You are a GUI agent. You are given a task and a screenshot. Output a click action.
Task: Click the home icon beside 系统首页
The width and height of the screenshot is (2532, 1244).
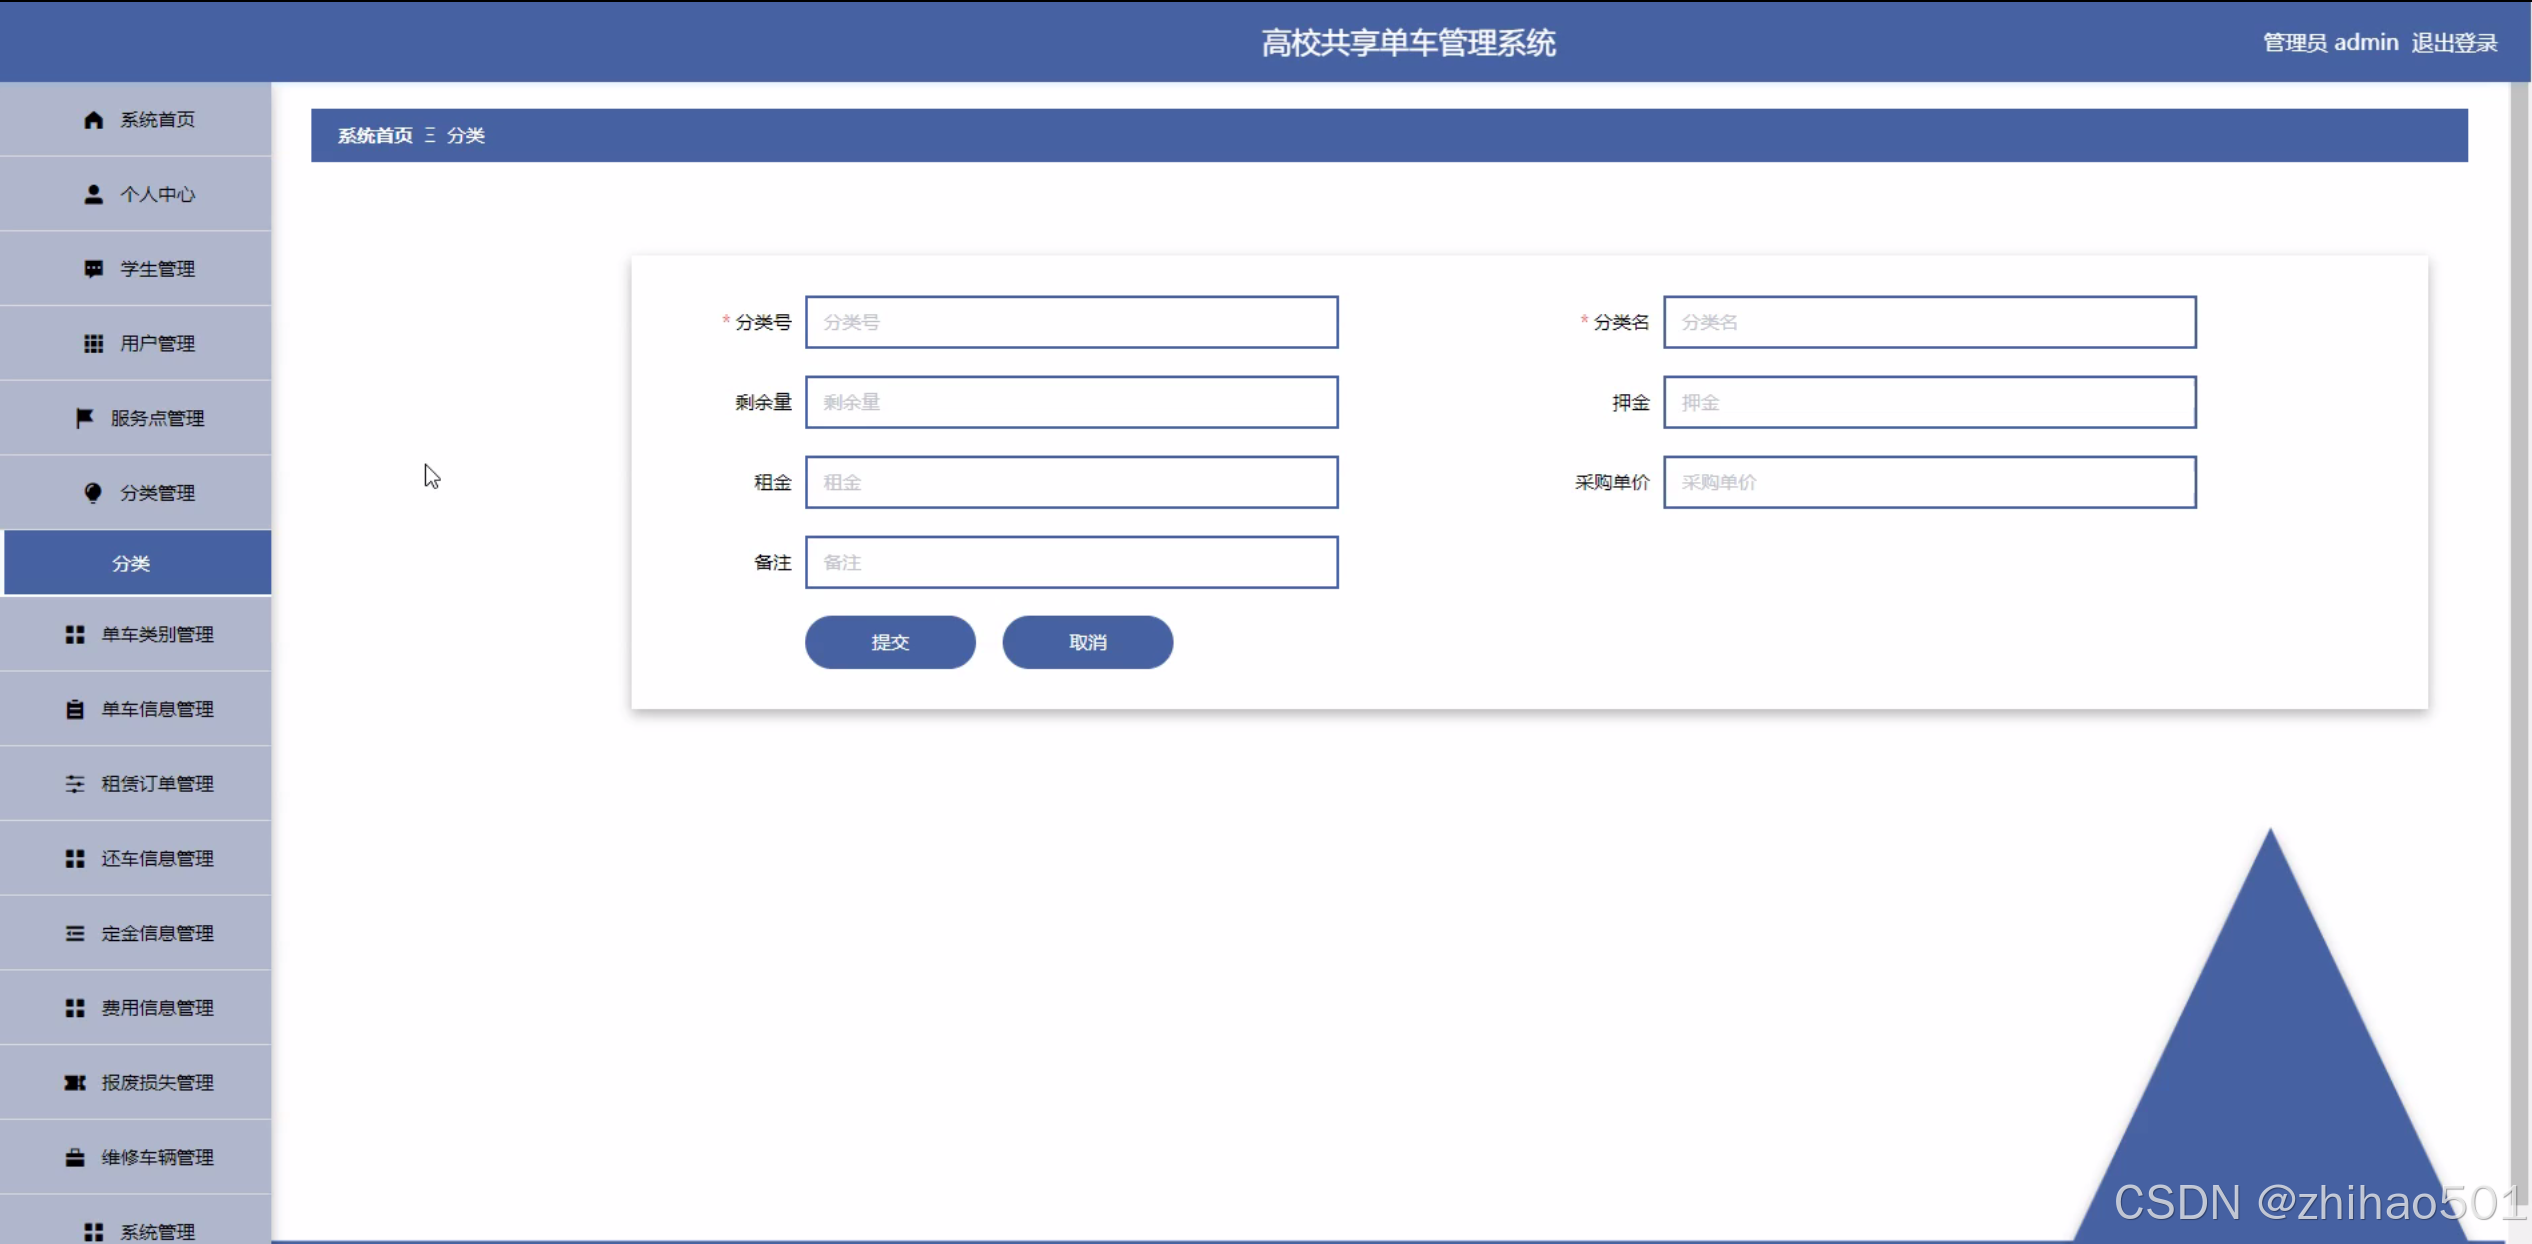93,120
